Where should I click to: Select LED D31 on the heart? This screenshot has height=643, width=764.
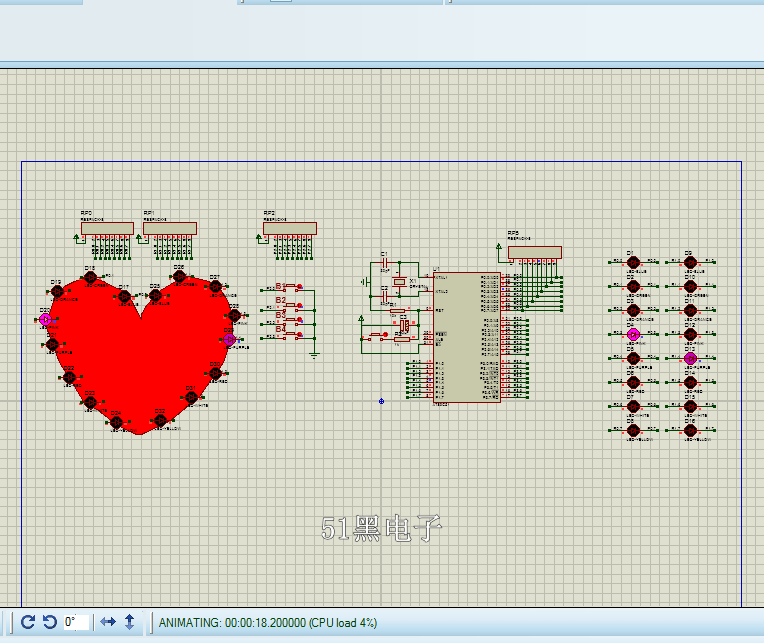coord(191,397)
